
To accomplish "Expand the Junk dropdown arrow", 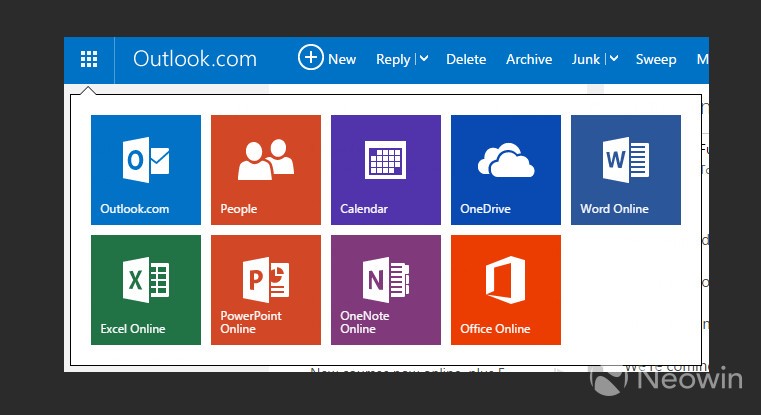I will [x=613, y=59].
